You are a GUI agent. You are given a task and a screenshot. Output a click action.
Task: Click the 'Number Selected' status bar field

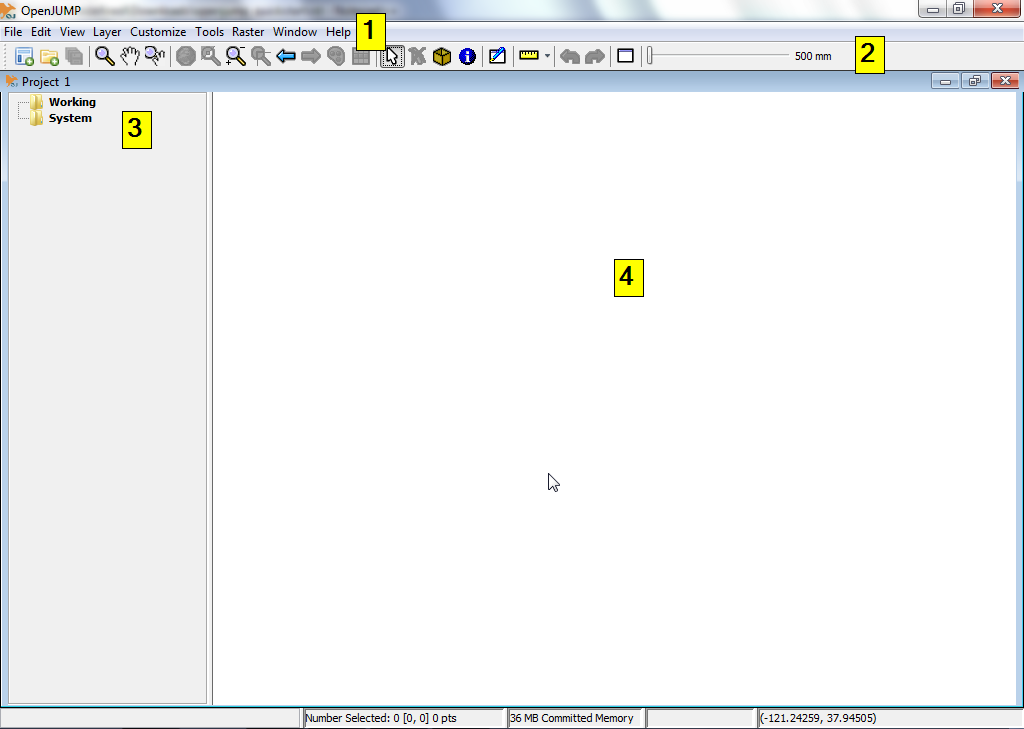pos(402,718)
